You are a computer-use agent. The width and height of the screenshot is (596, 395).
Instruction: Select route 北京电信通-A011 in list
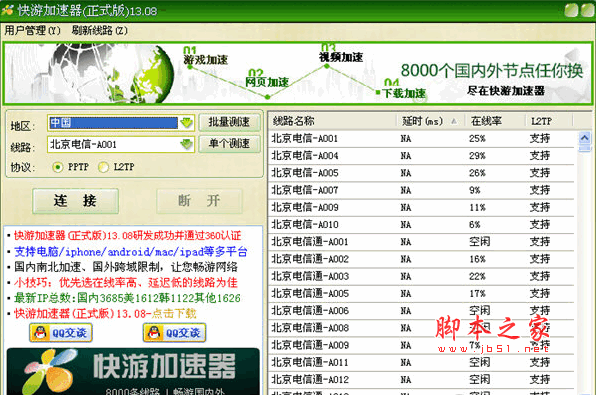[x=421, y=363]
